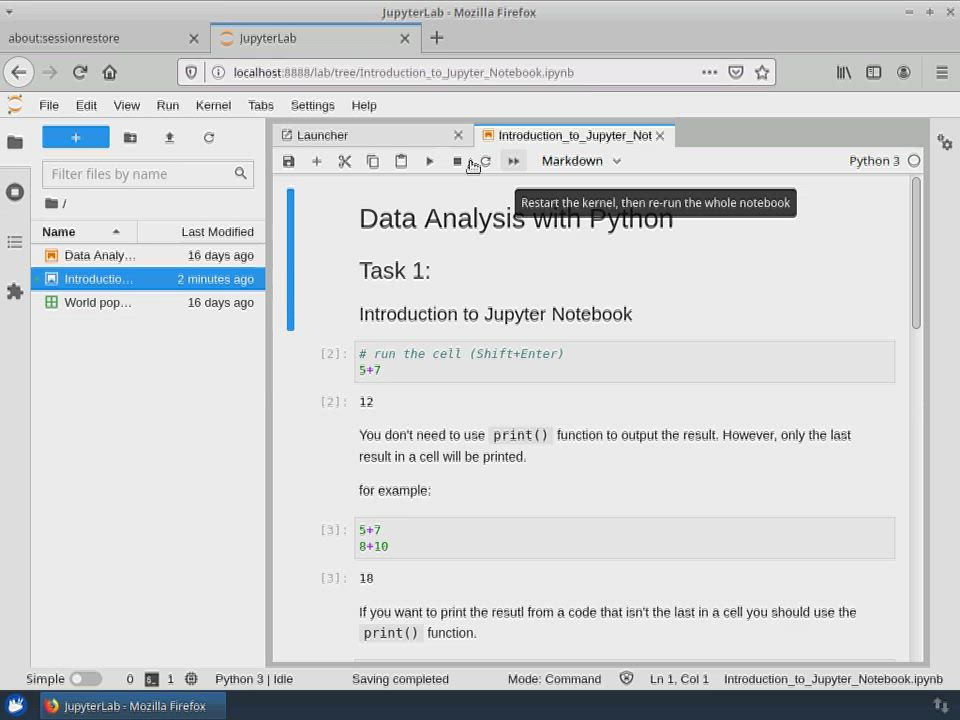Bookmark this page with the star icon
Viewport: 960px width, 720px height.
click(x=762, y=72)
